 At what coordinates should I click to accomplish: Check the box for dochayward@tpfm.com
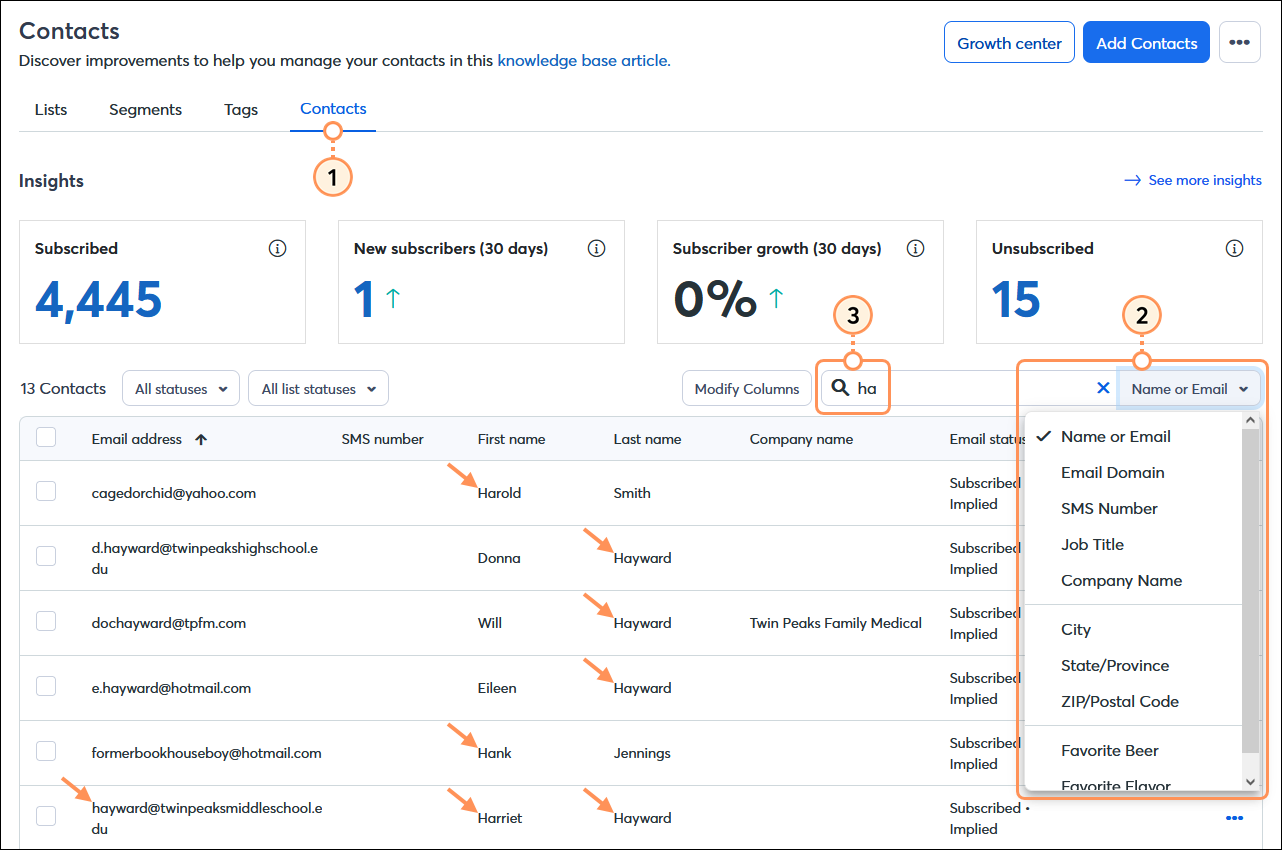(46, 621)
